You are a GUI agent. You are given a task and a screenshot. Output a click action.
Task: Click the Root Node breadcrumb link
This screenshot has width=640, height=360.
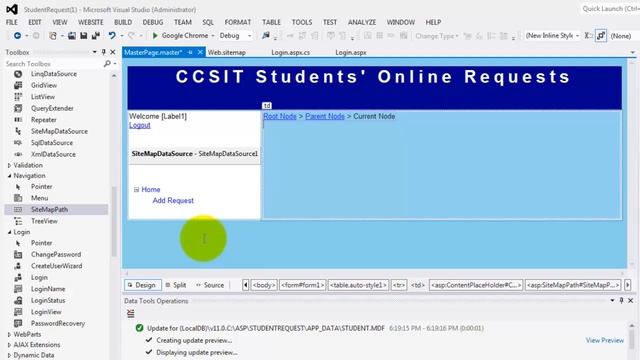pos(280,116)
